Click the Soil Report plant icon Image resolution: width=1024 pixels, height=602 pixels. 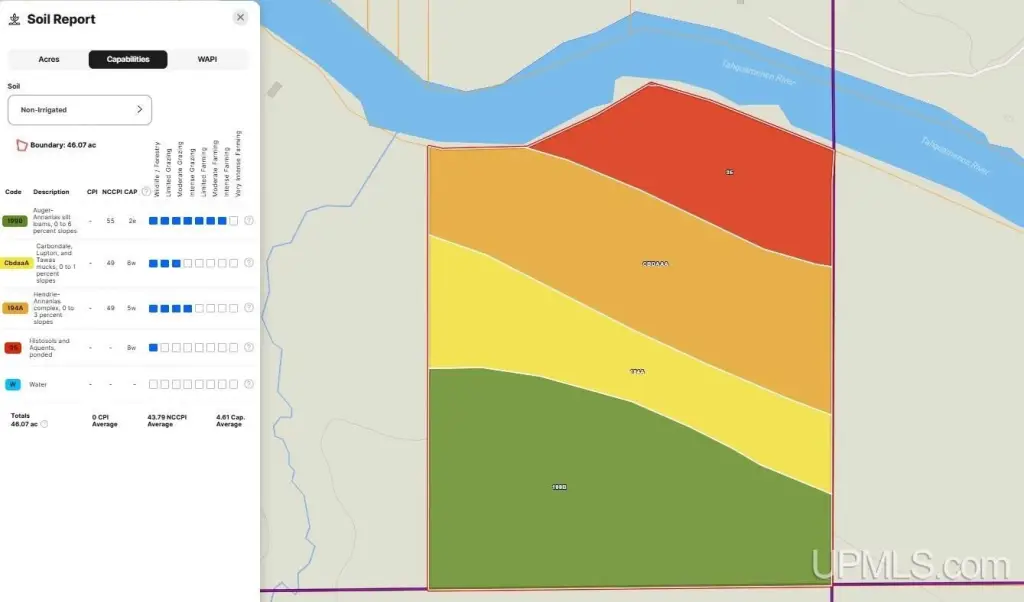tap(14, 19)
